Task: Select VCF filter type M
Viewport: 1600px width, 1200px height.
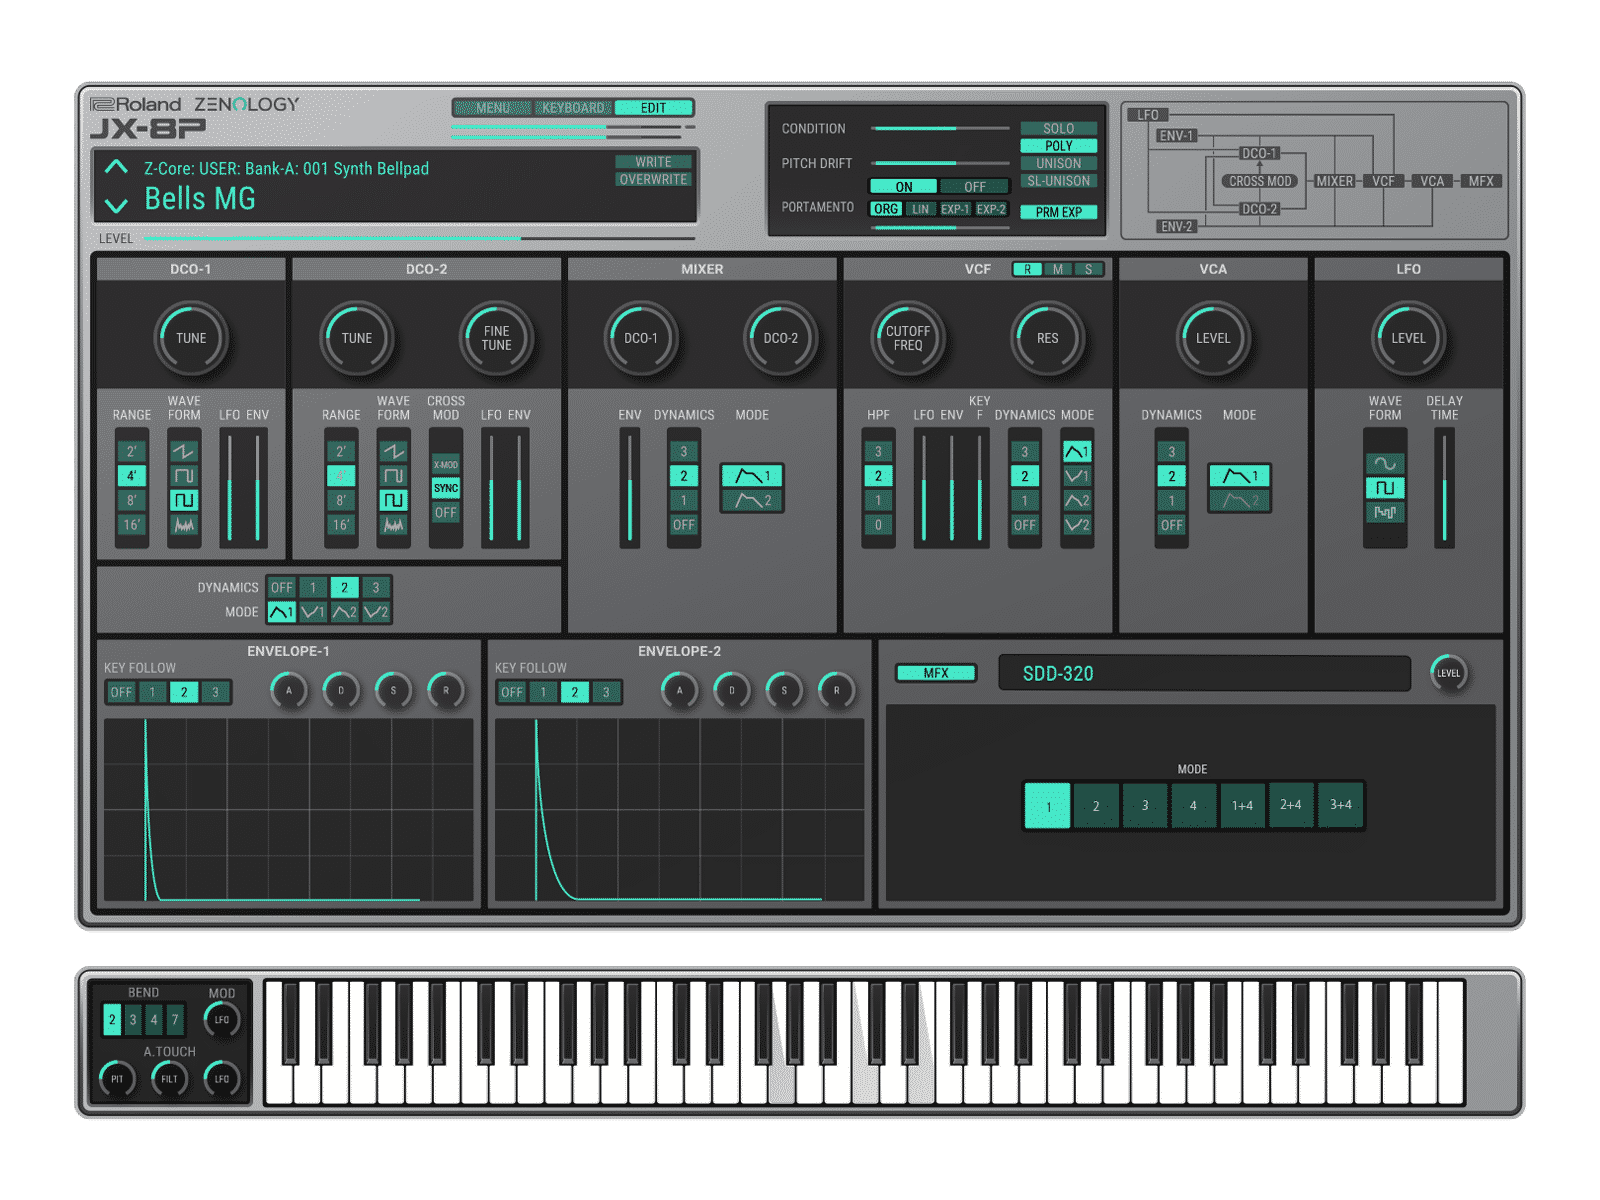Action: 1058,269
